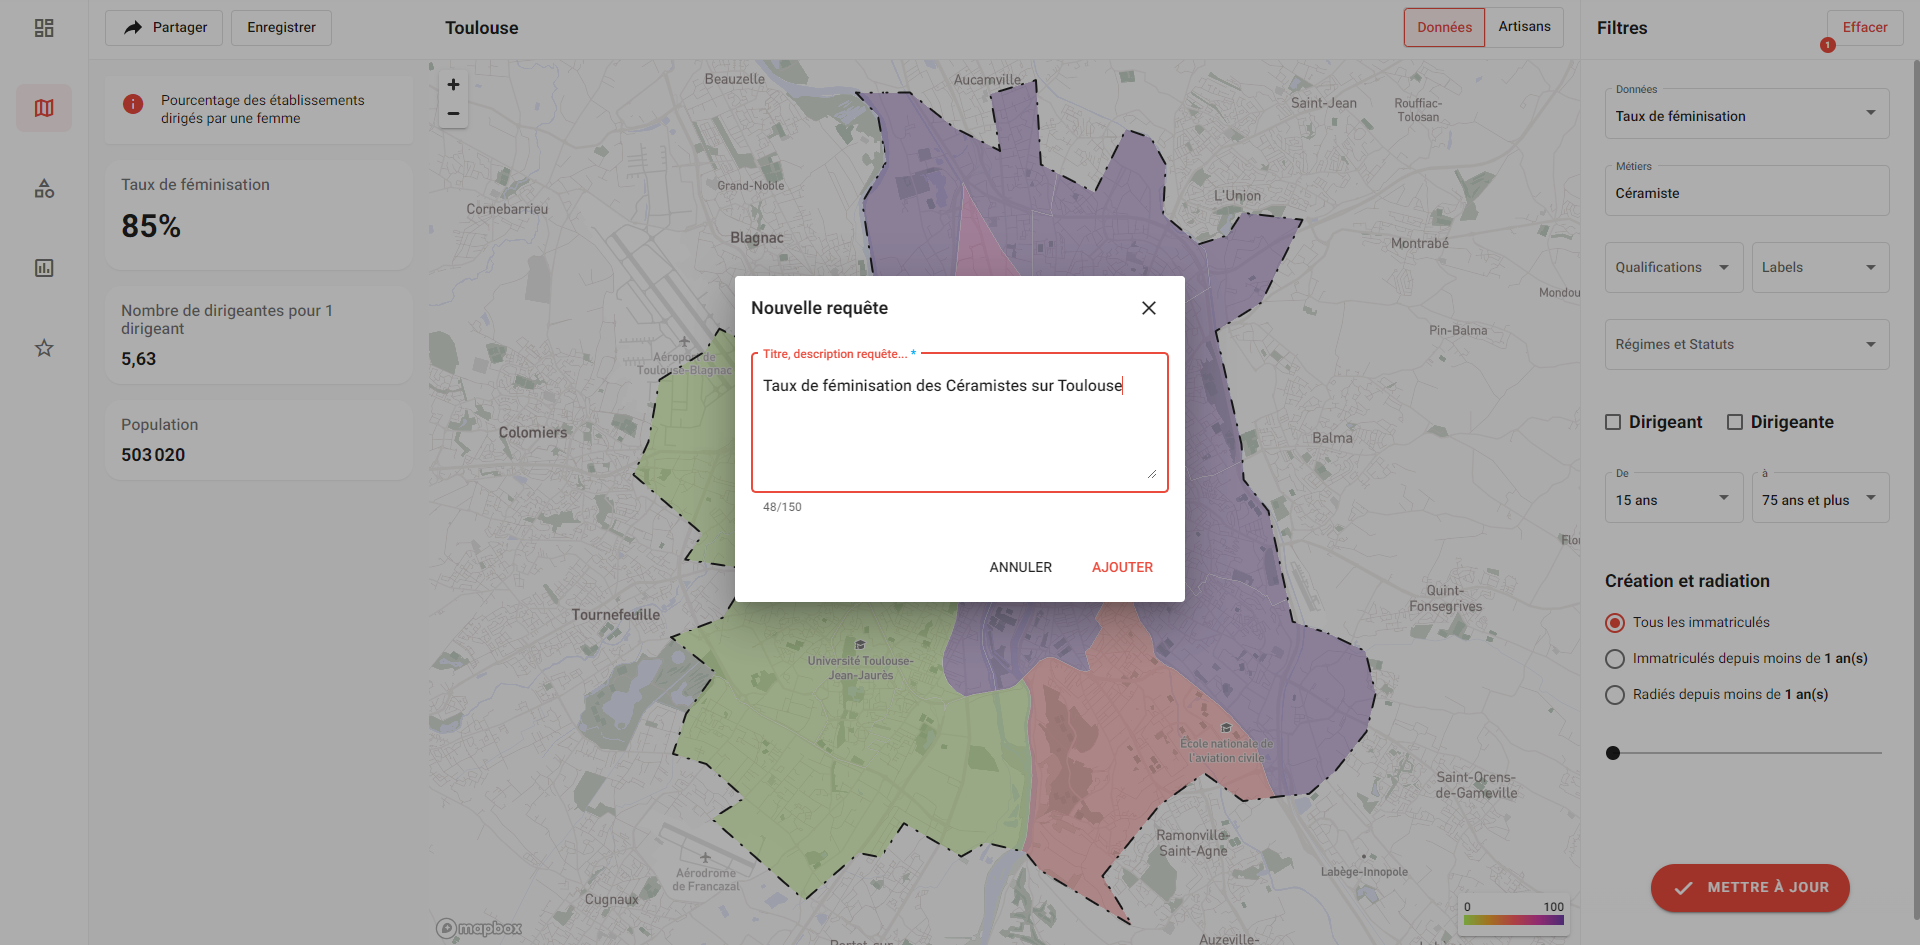Open the dashboard grid icon in sidebar

[x=44, y=28]
